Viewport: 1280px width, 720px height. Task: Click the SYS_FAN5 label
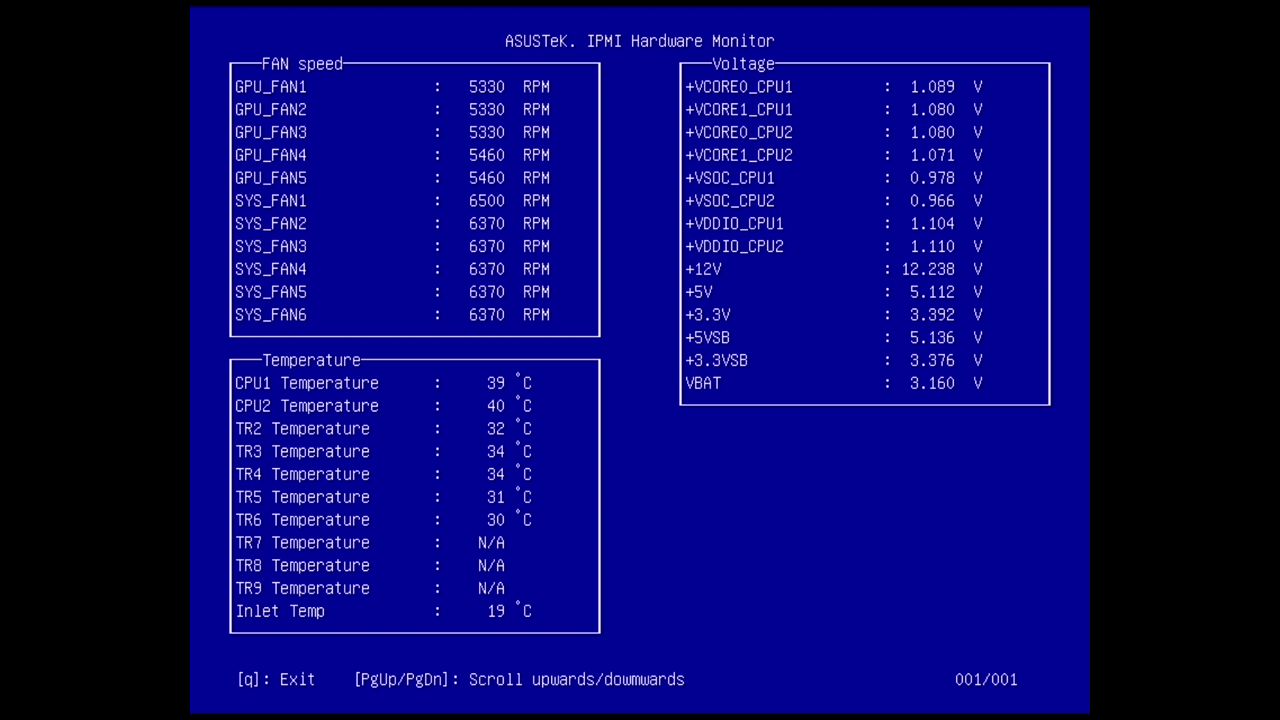tap(271, 292)
